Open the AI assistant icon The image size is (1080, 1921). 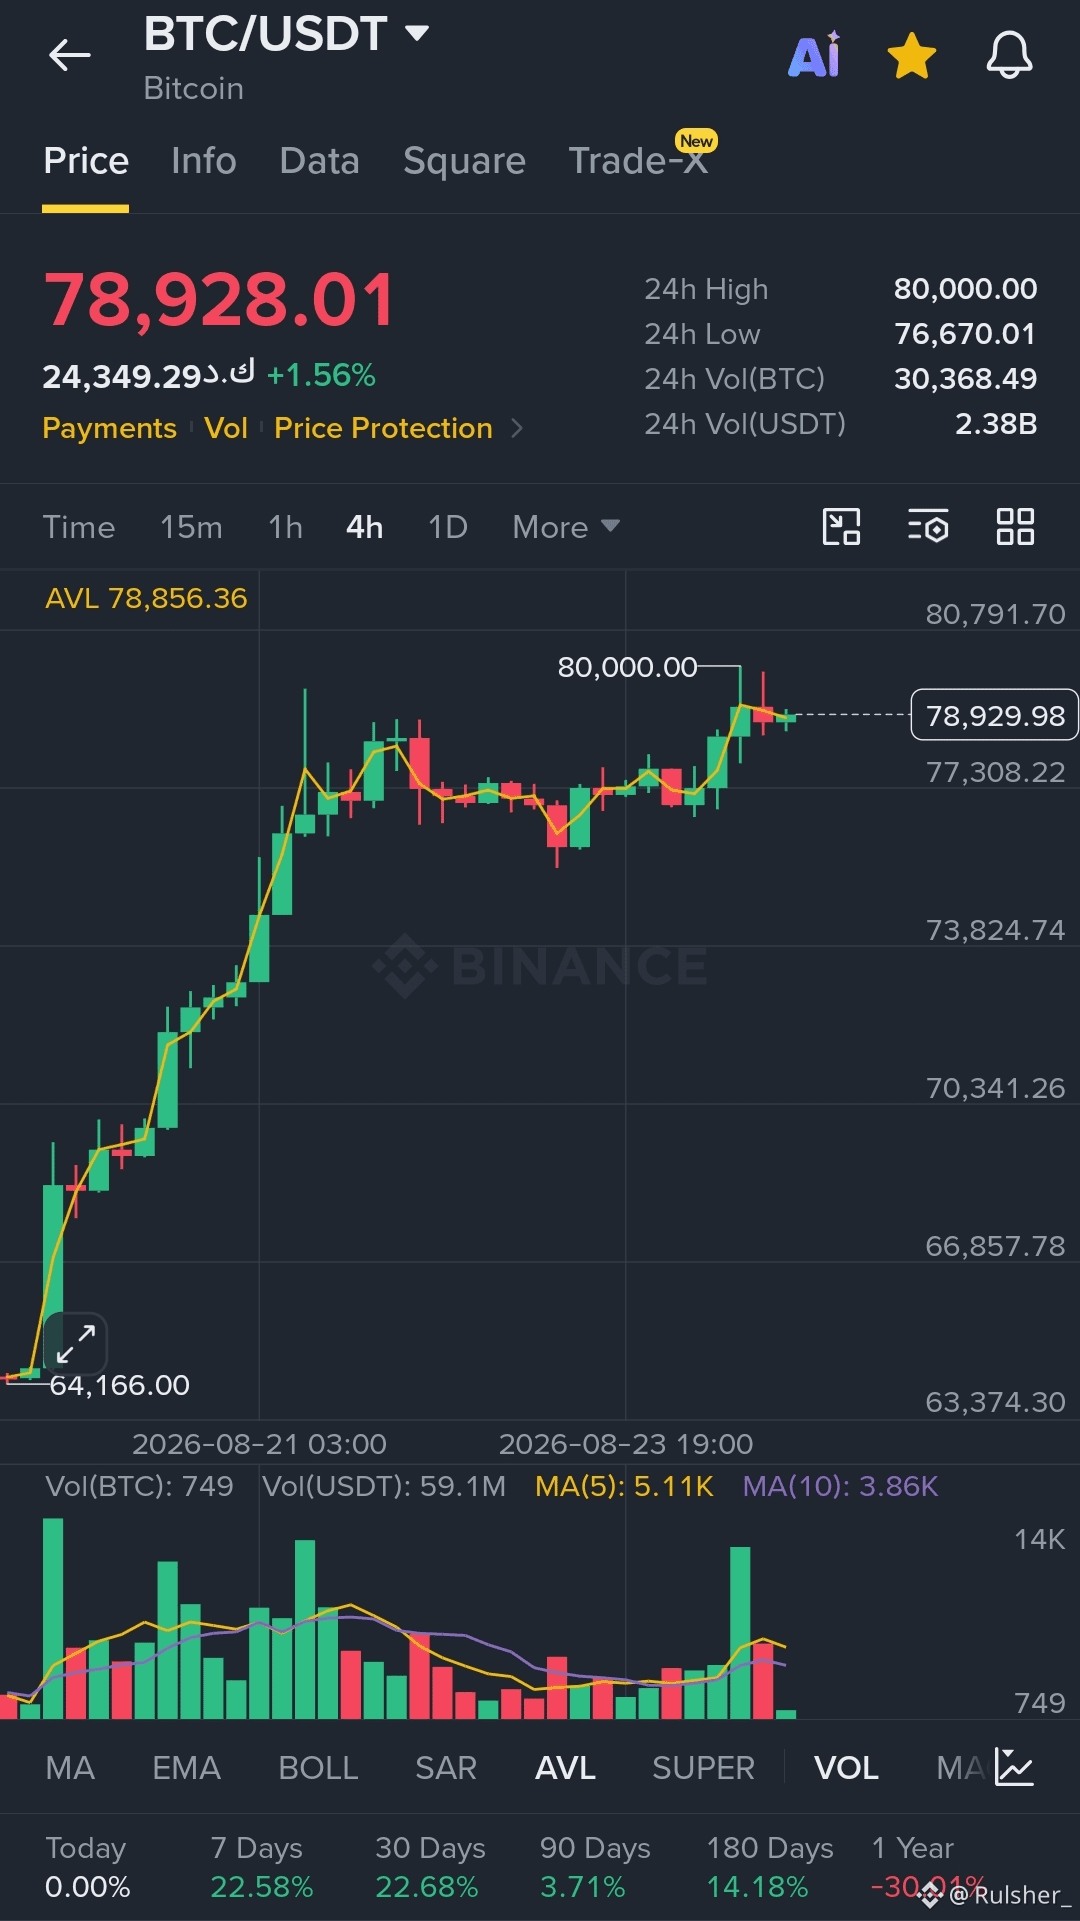pyautogui.click(x=815, y=55)
